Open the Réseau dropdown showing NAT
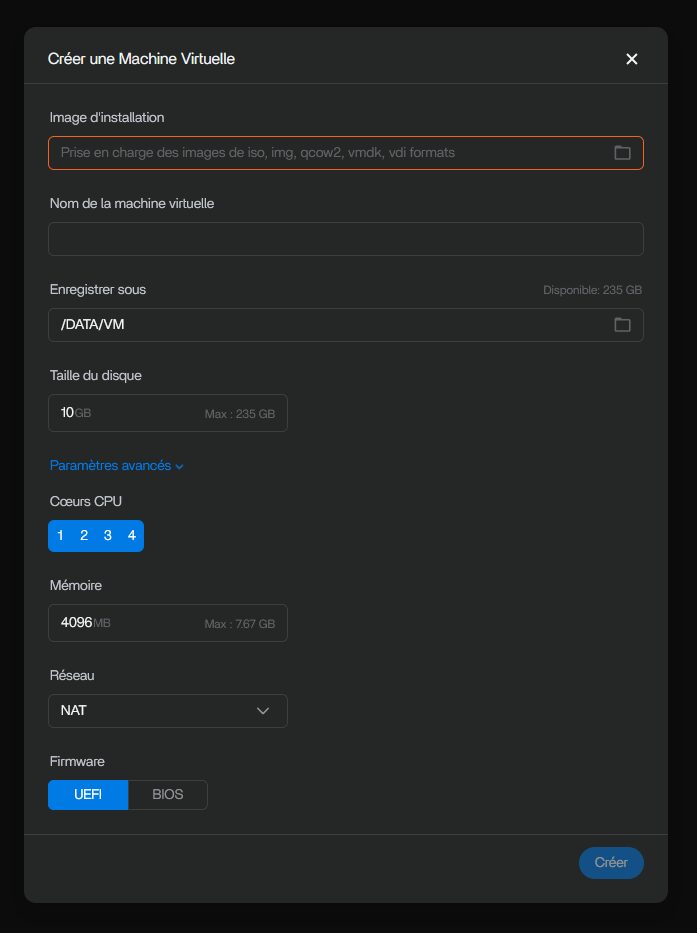Image resolution: width=697 pixels, height=933 pixels. click(167, 711)
